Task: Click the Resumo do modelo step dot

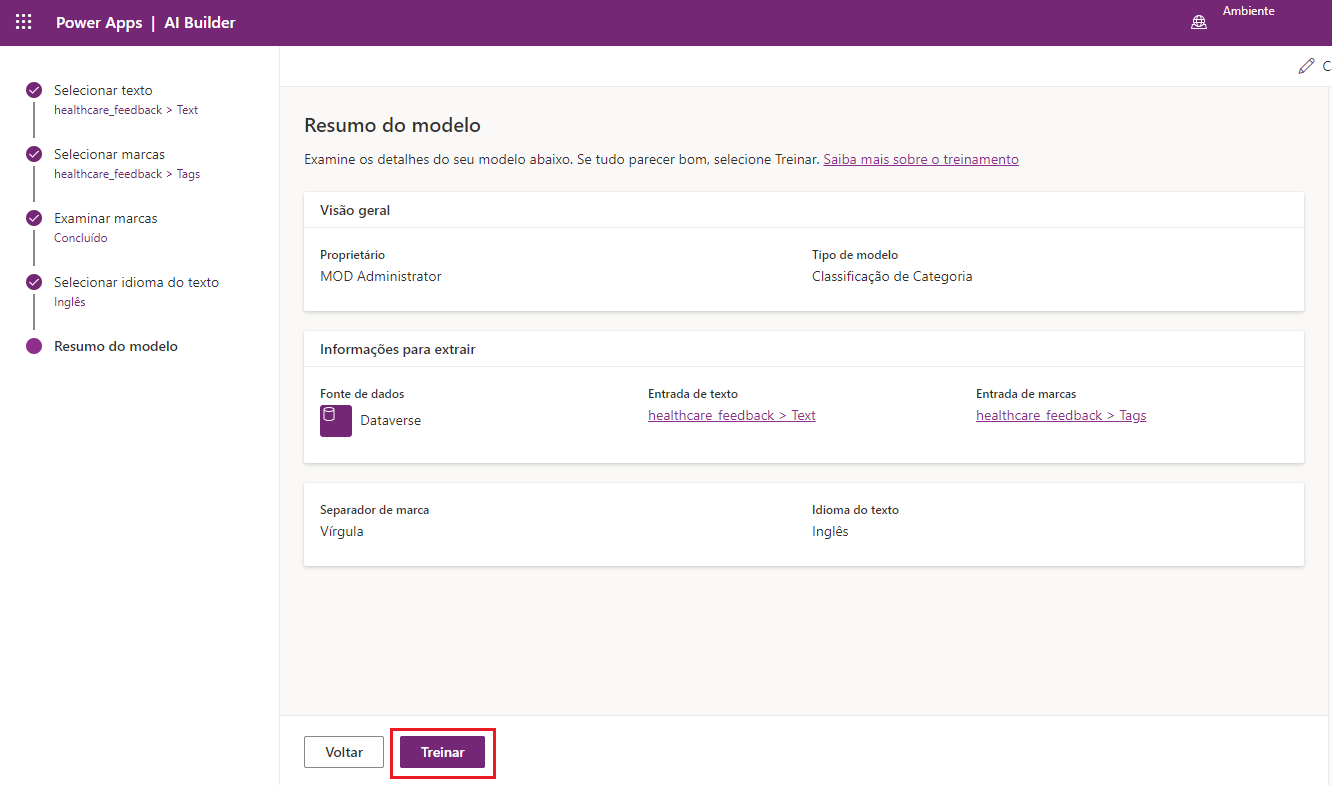Action: (34, 346)
